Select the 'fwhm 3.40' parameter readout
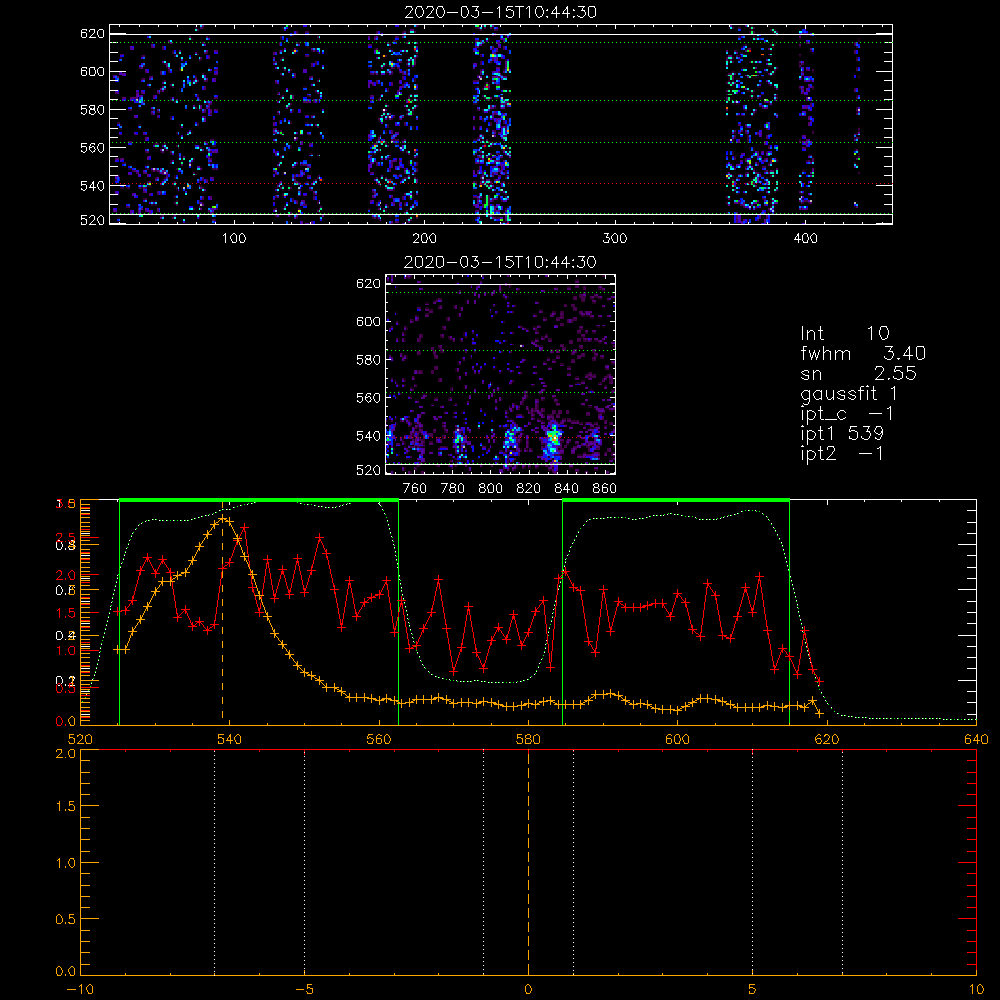The height and width of the screenshot is (1000, 1000). [863, 353]
